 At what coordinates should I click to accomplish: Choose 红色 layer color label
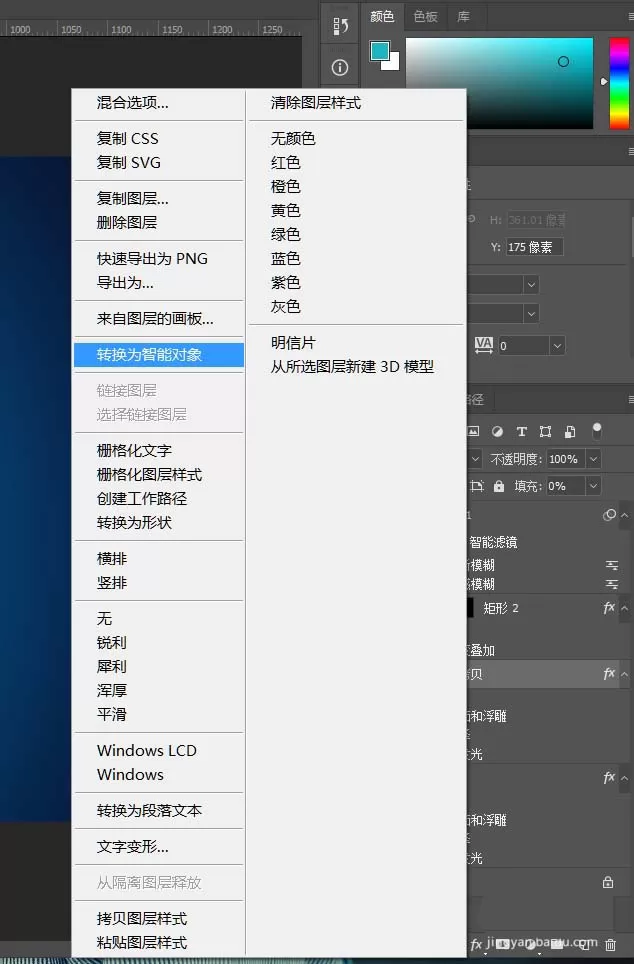click(x=356, y=162)
